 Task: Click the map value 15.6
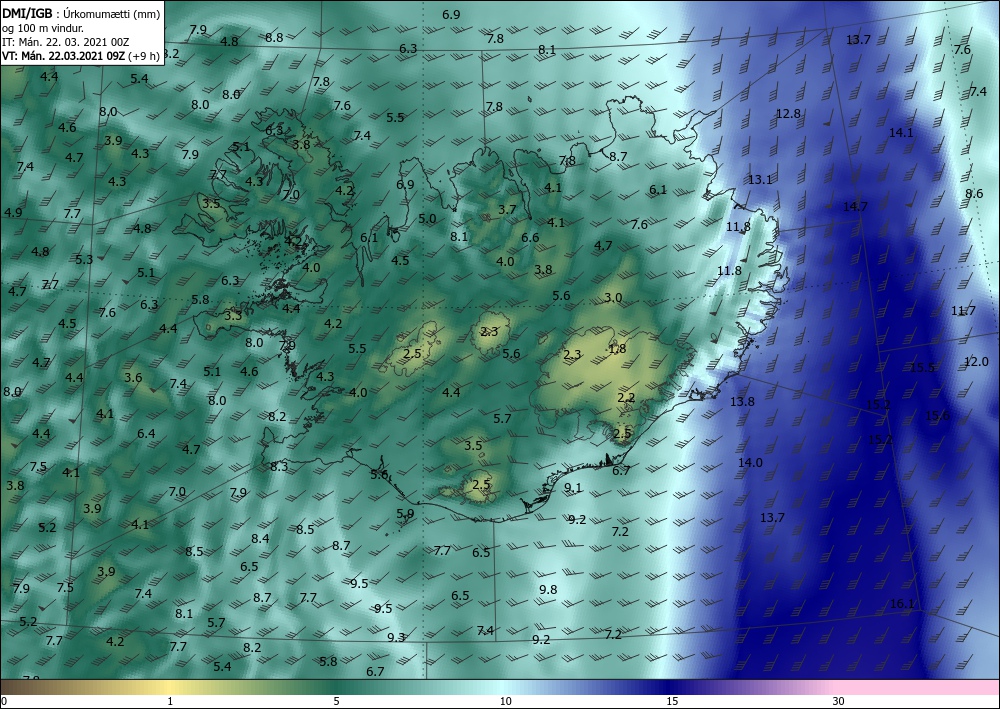tap(937, 416)
